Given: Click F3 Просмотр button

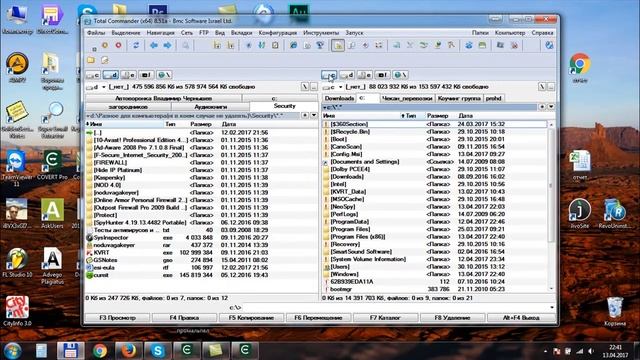Looking at the screenshot, I should point(118,318).
